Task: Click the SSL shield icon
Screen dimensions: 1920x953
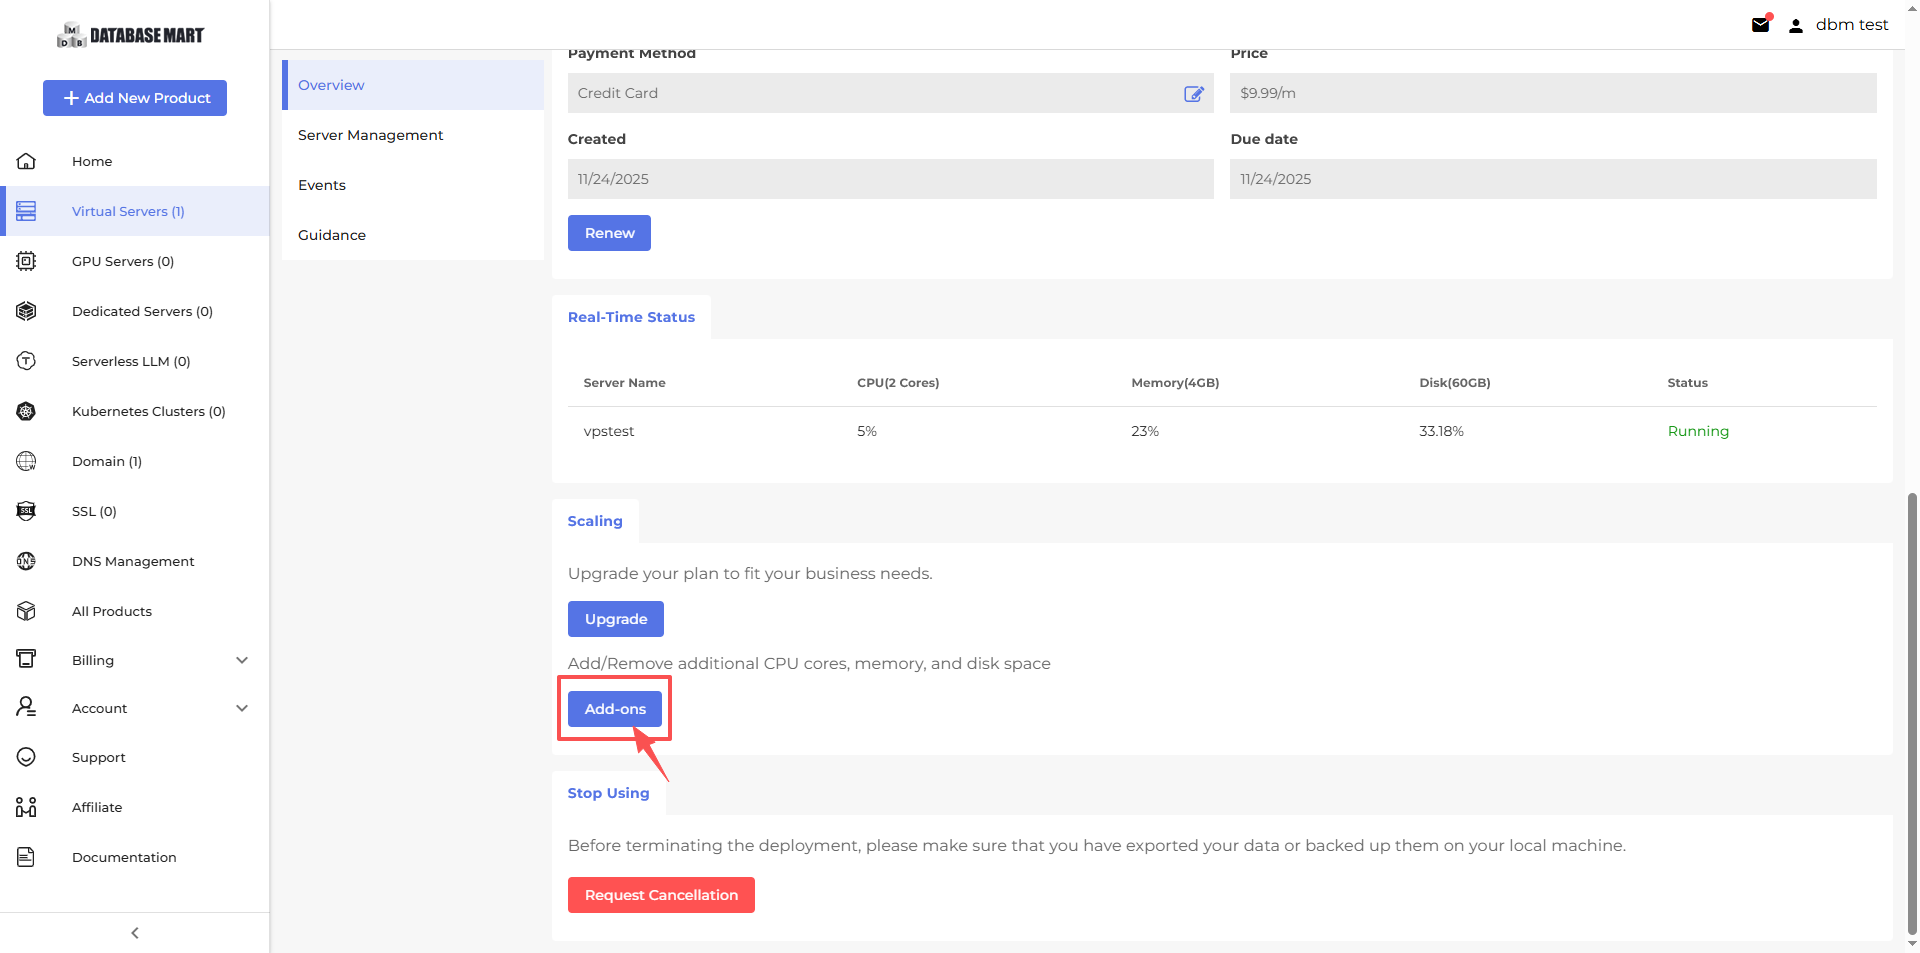Action: (26, 511)
